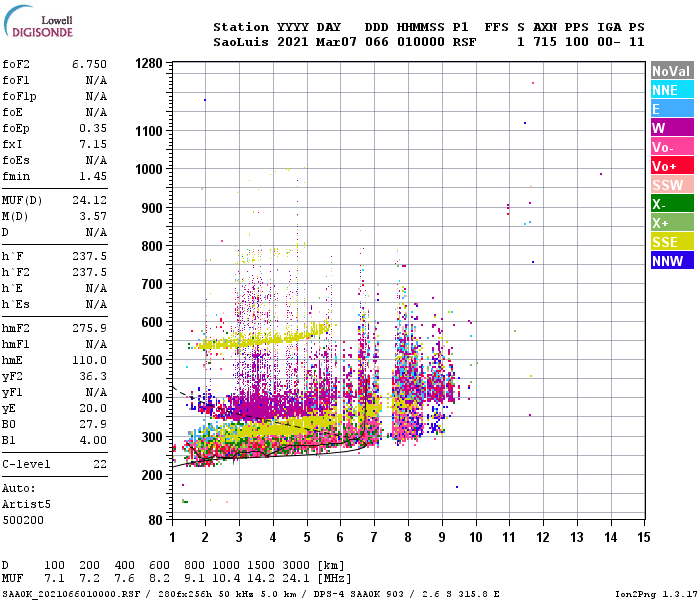Click the 3000 km distance column header
This screenshot has height=600, width=700.
click(296, 565)
